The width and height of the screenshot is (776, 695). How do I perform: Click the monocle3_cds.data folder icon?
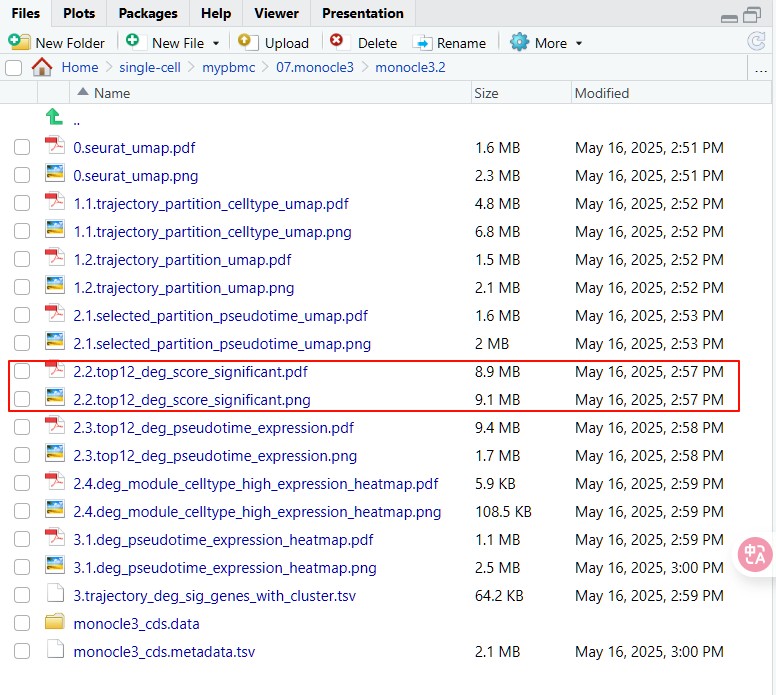coord(54,622)
